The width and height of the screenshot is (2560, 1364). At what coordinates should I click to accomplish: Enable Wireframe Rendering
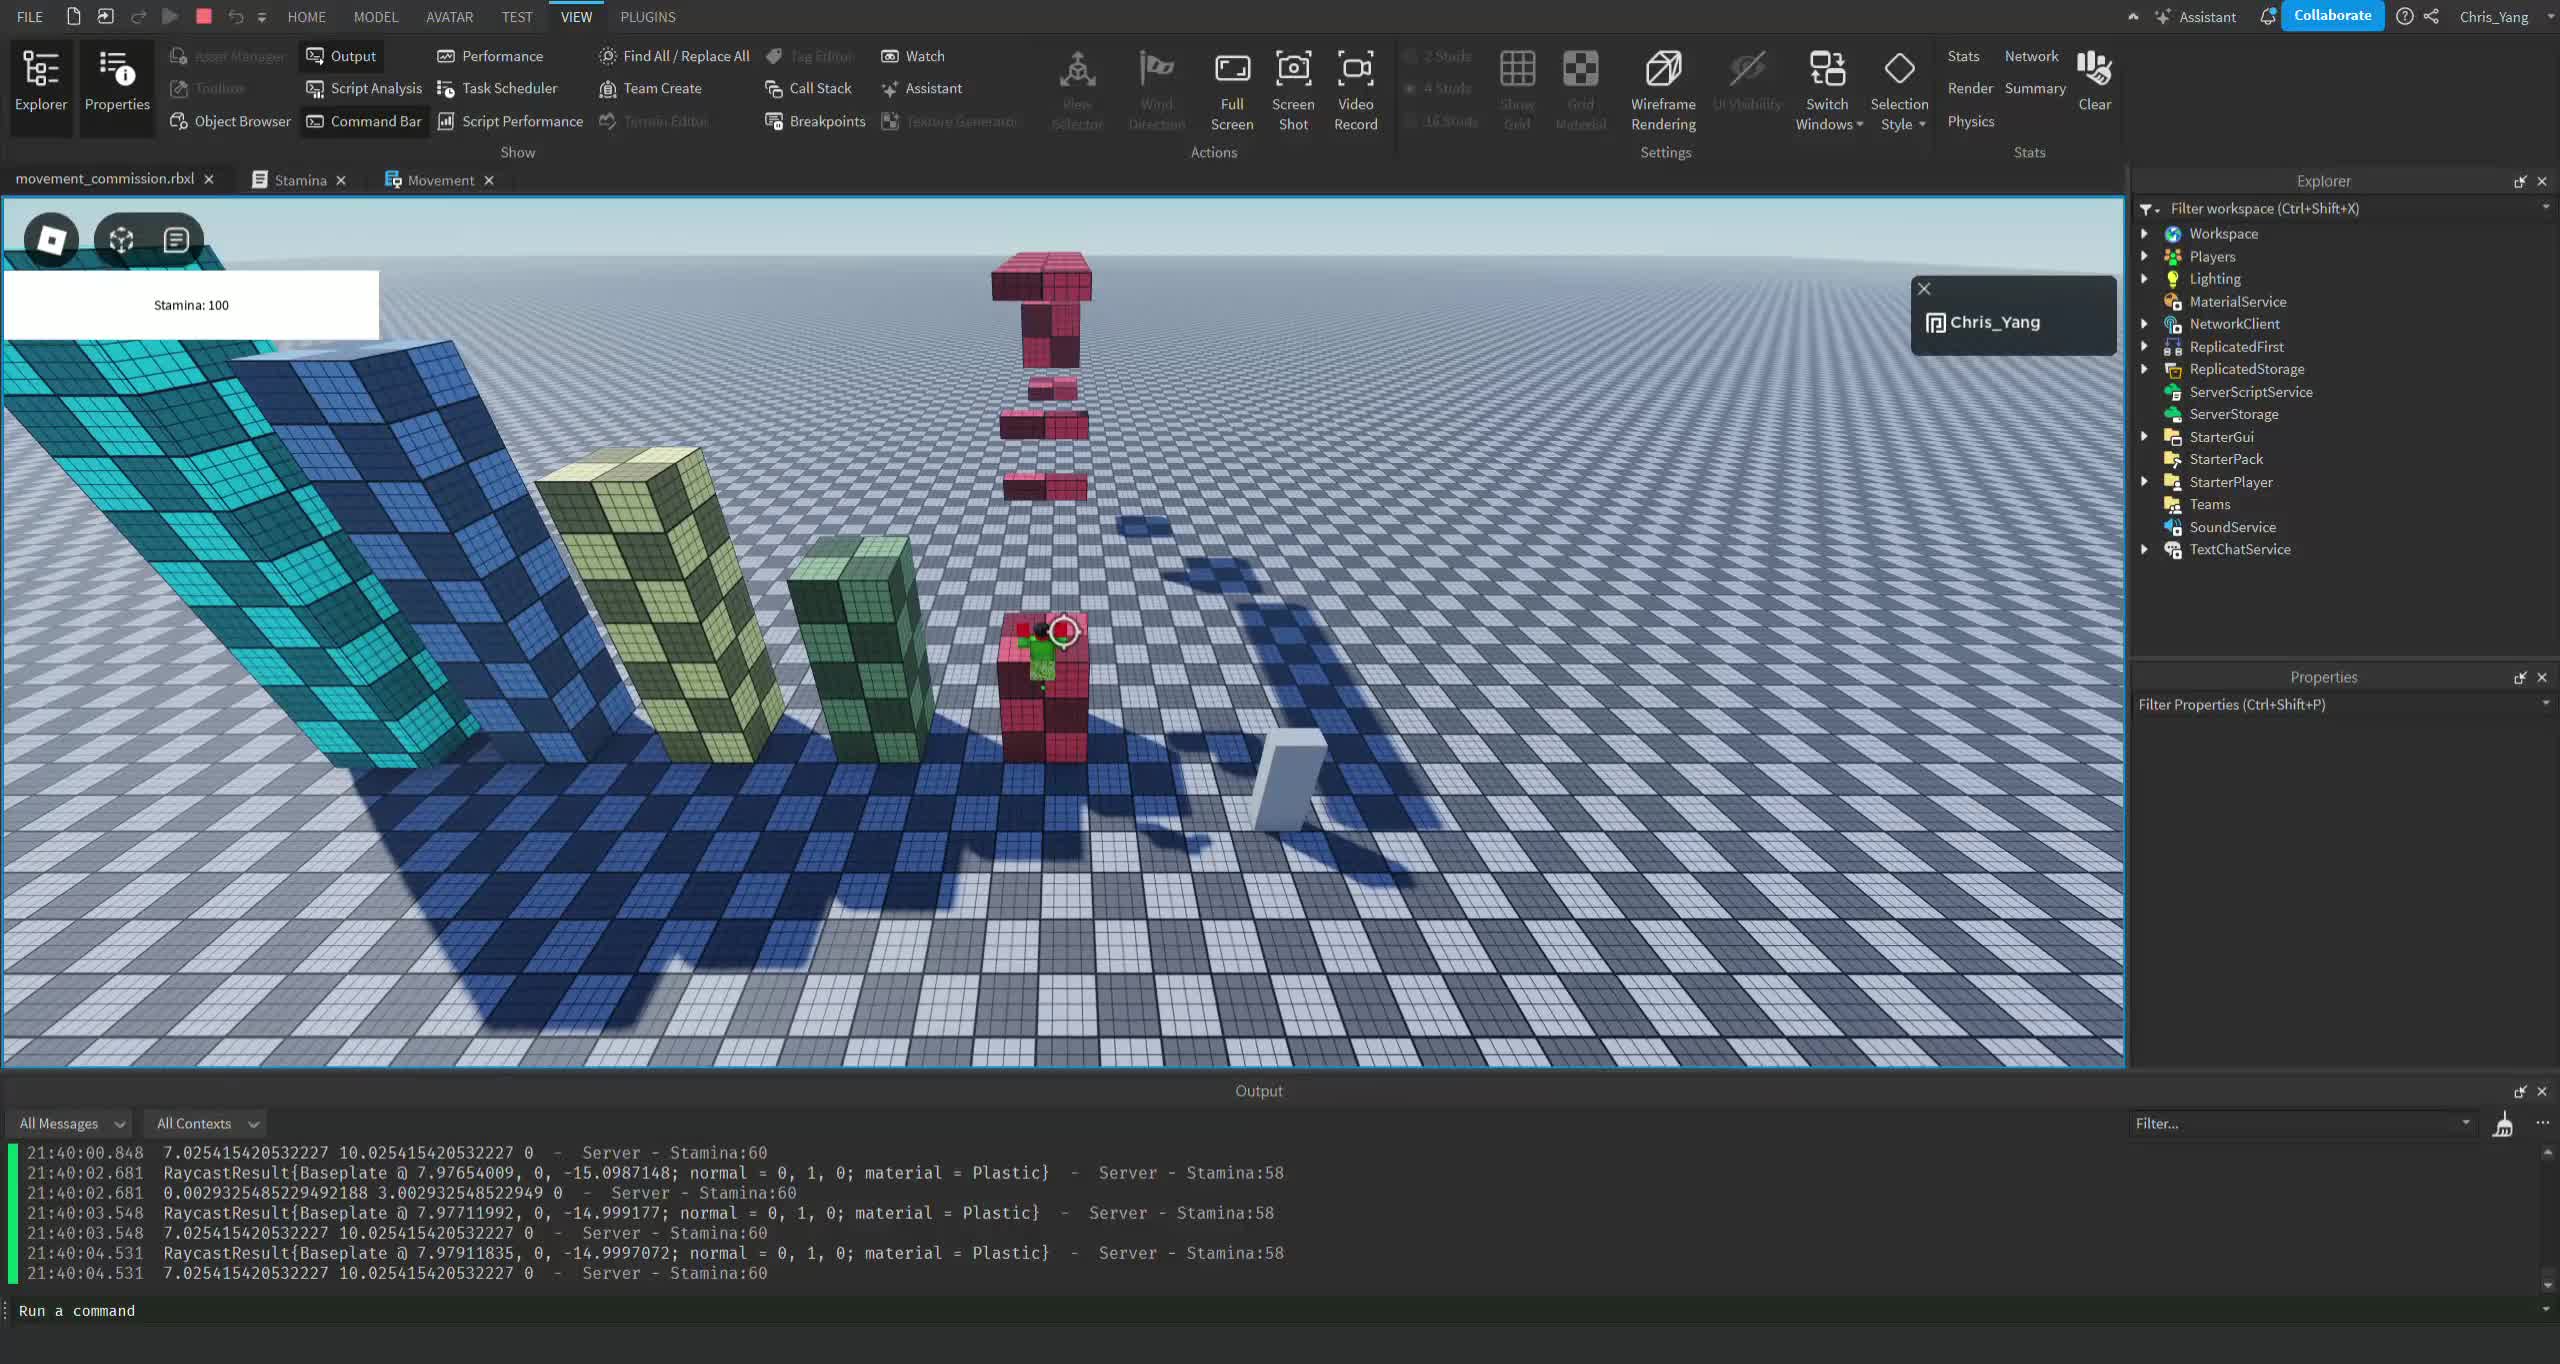(x=1661, y=88)
